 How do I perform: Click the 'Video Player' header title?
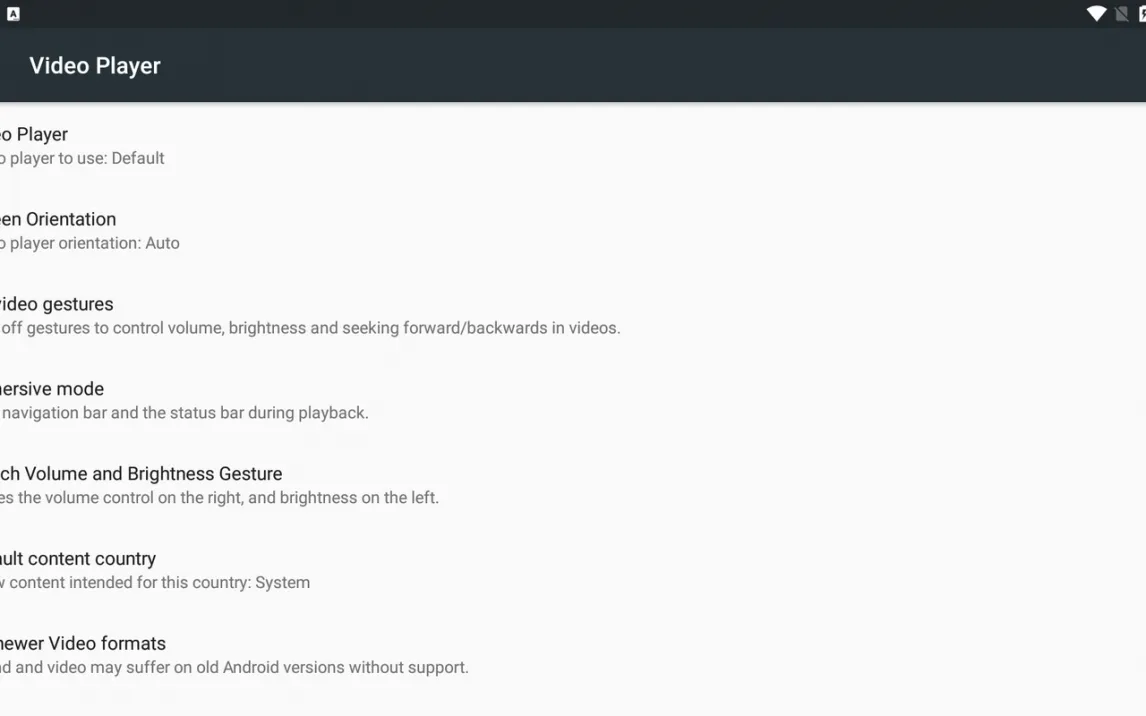coord(95,66)
